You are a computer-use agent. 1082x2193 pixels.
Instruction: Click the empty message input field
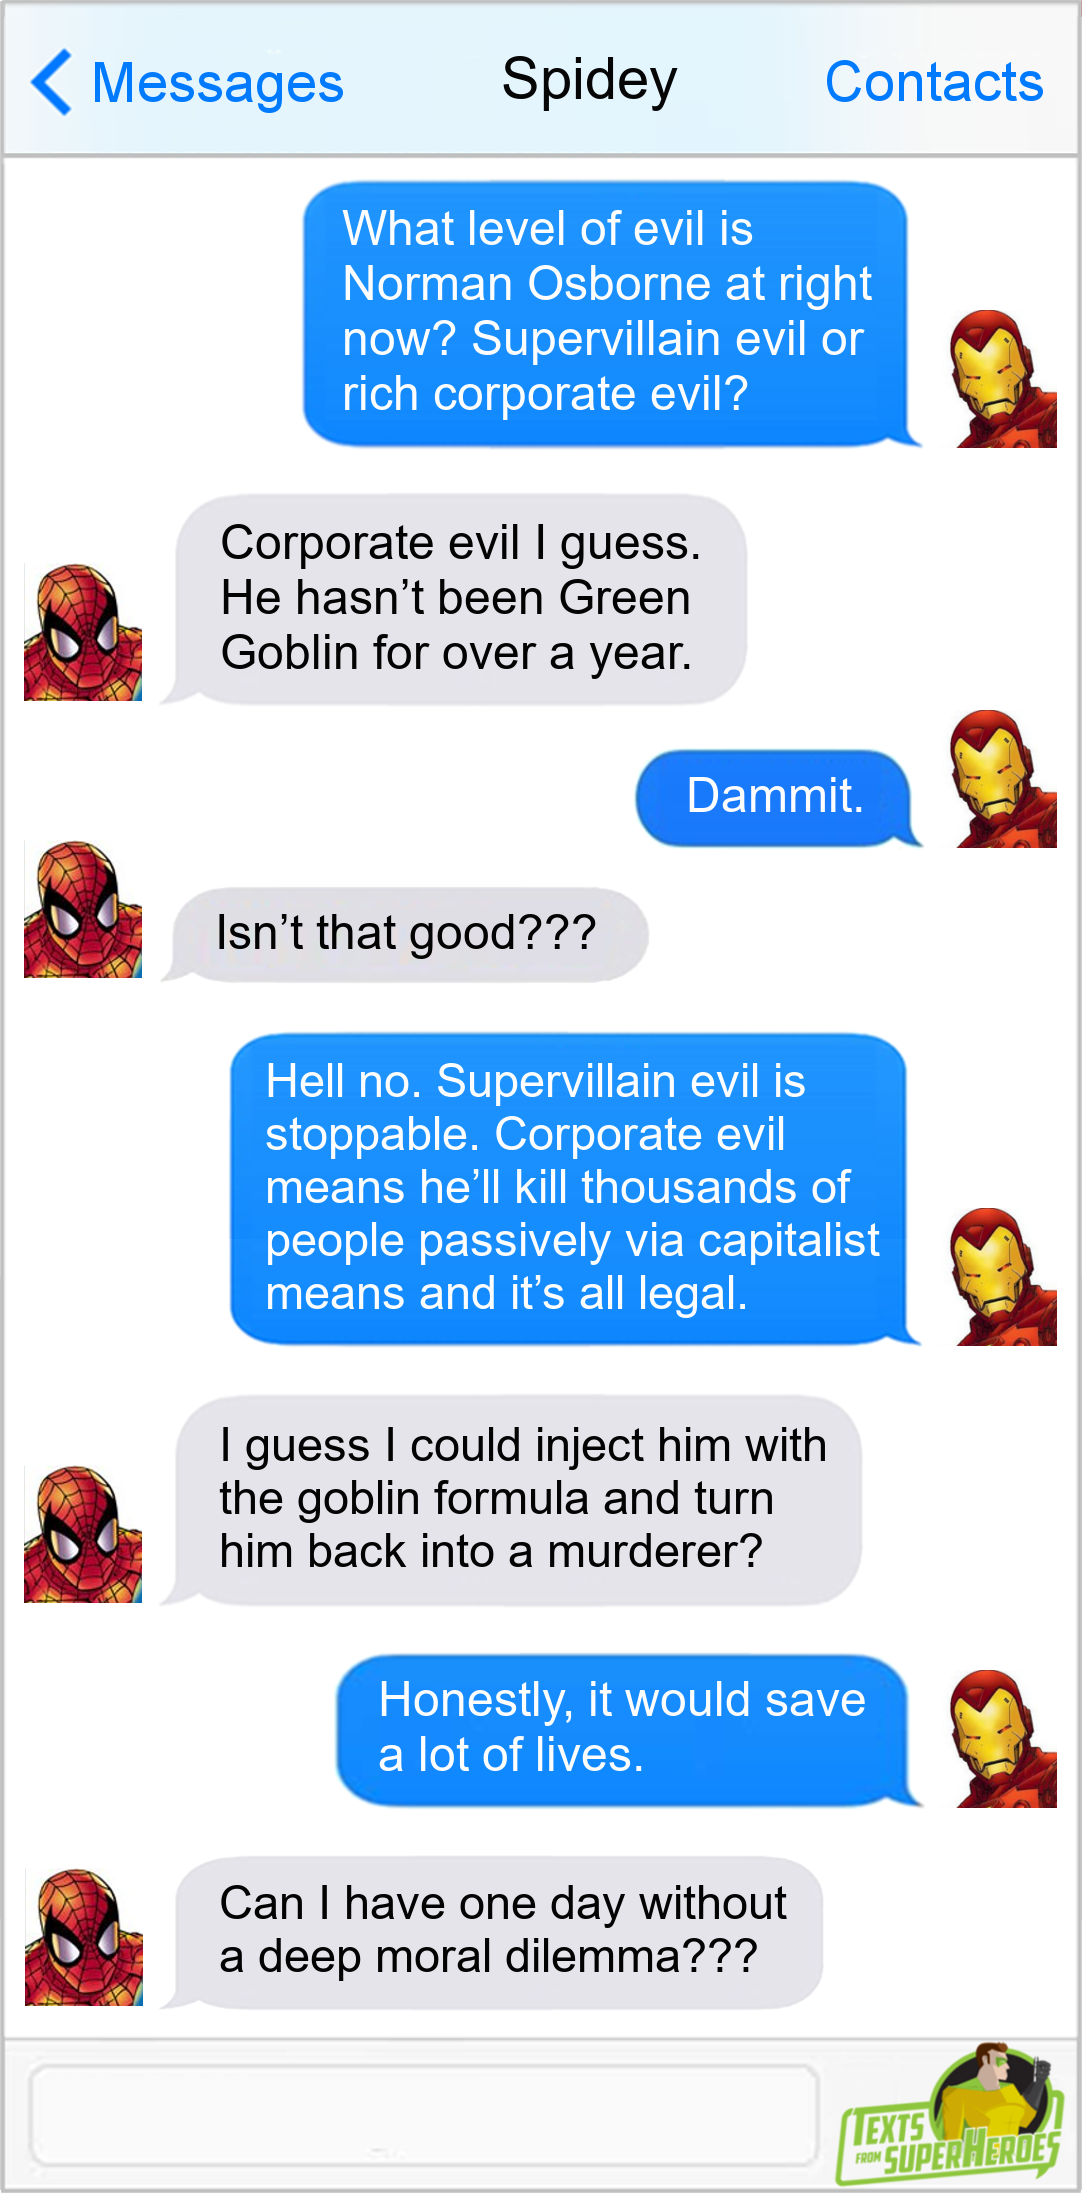[x=425, y=2114]
